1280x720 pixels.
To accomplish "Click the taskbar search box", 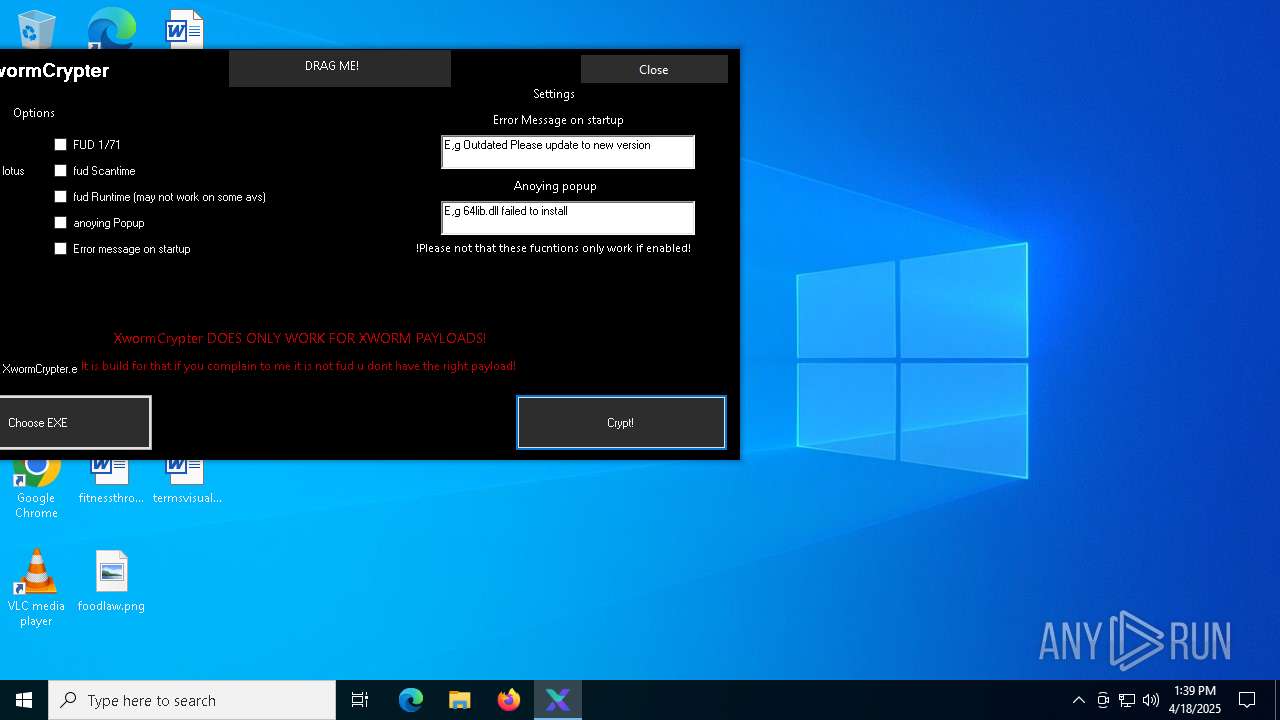I will pos(192,700).
